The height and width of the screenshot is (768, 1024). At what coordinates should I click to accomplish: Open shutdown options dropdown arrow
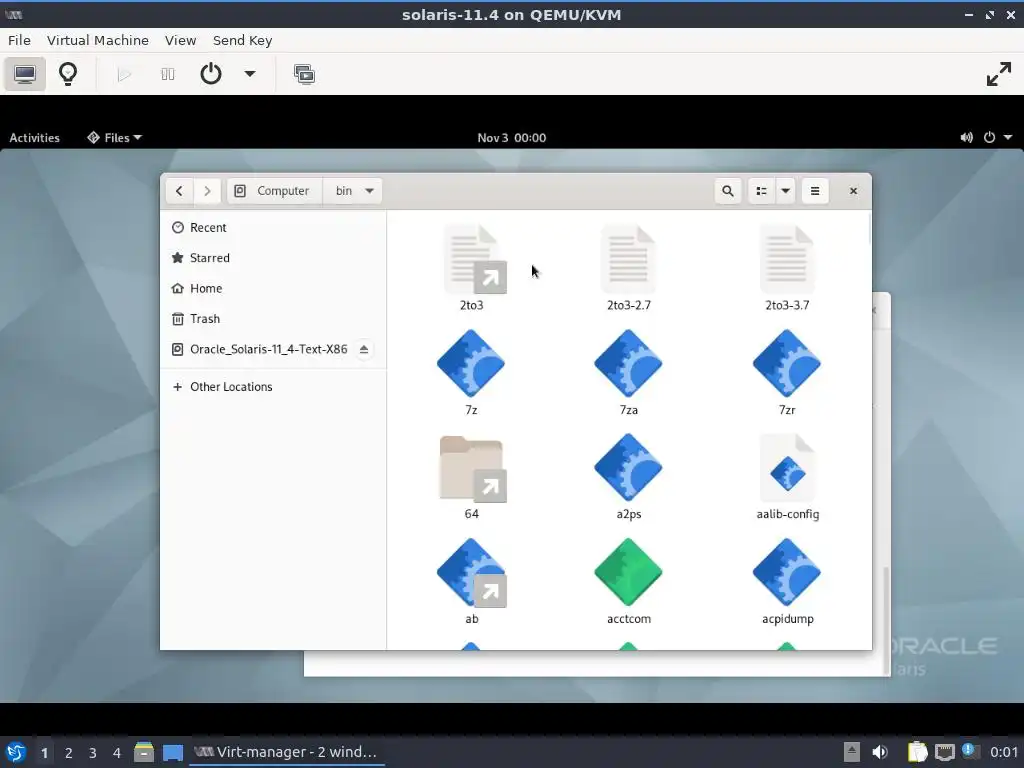249,74
